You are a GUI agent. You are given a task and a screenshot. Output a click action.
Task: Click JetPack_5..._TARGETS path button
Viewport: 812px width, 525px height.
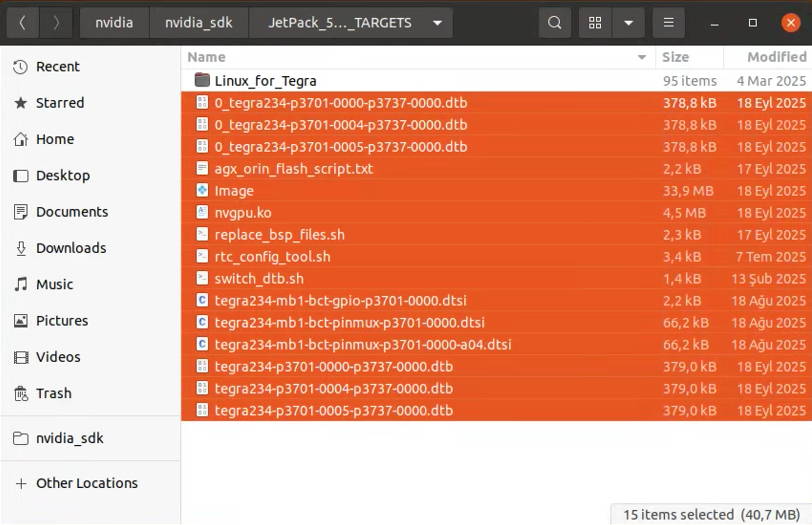(x=351, y=23)
